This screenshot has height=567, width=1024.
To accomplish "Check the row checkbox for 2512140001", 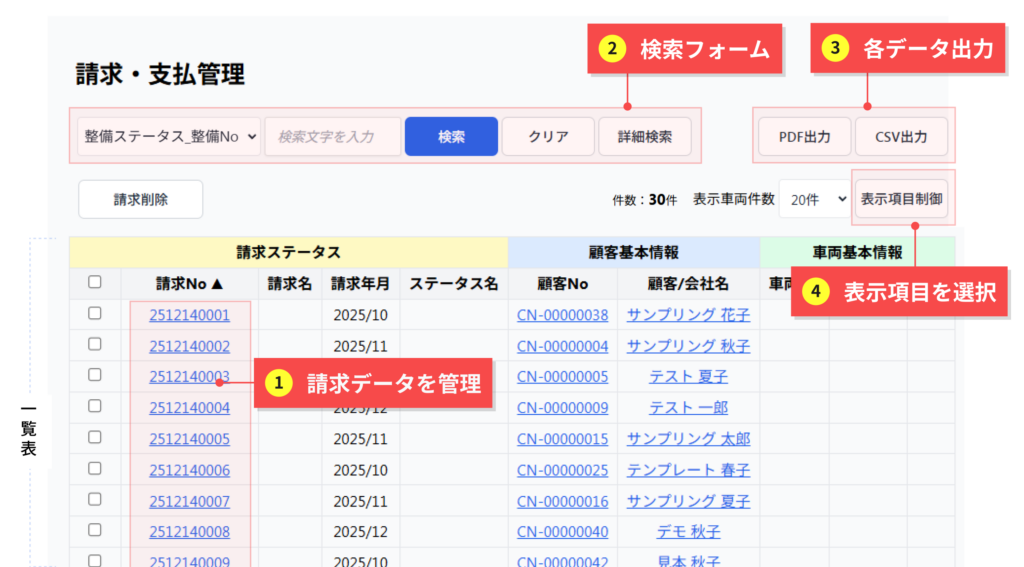I will point(95,314).
